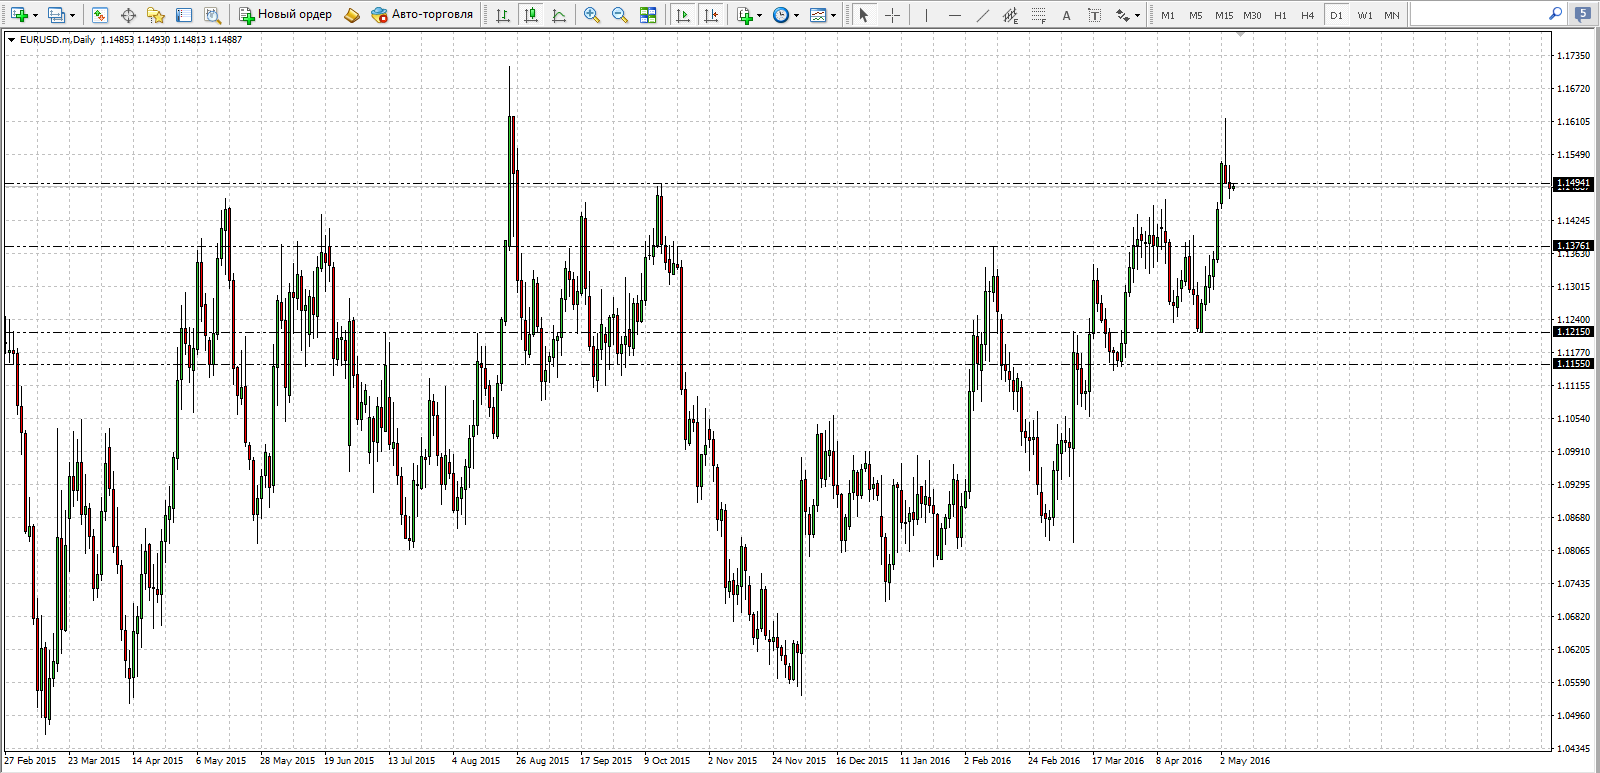Click the Tile Windows icon
The width and height of the screenshot is (1600, 773).
[648, 15]
